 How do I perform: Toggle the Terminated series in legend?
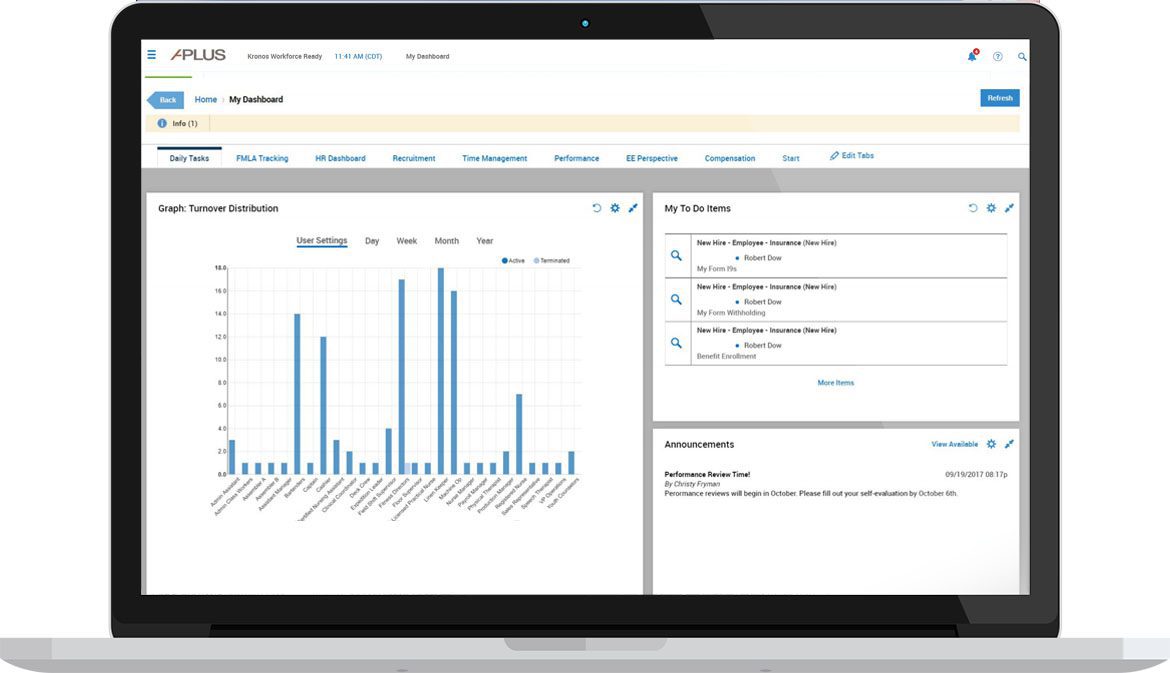click(551, 260)
